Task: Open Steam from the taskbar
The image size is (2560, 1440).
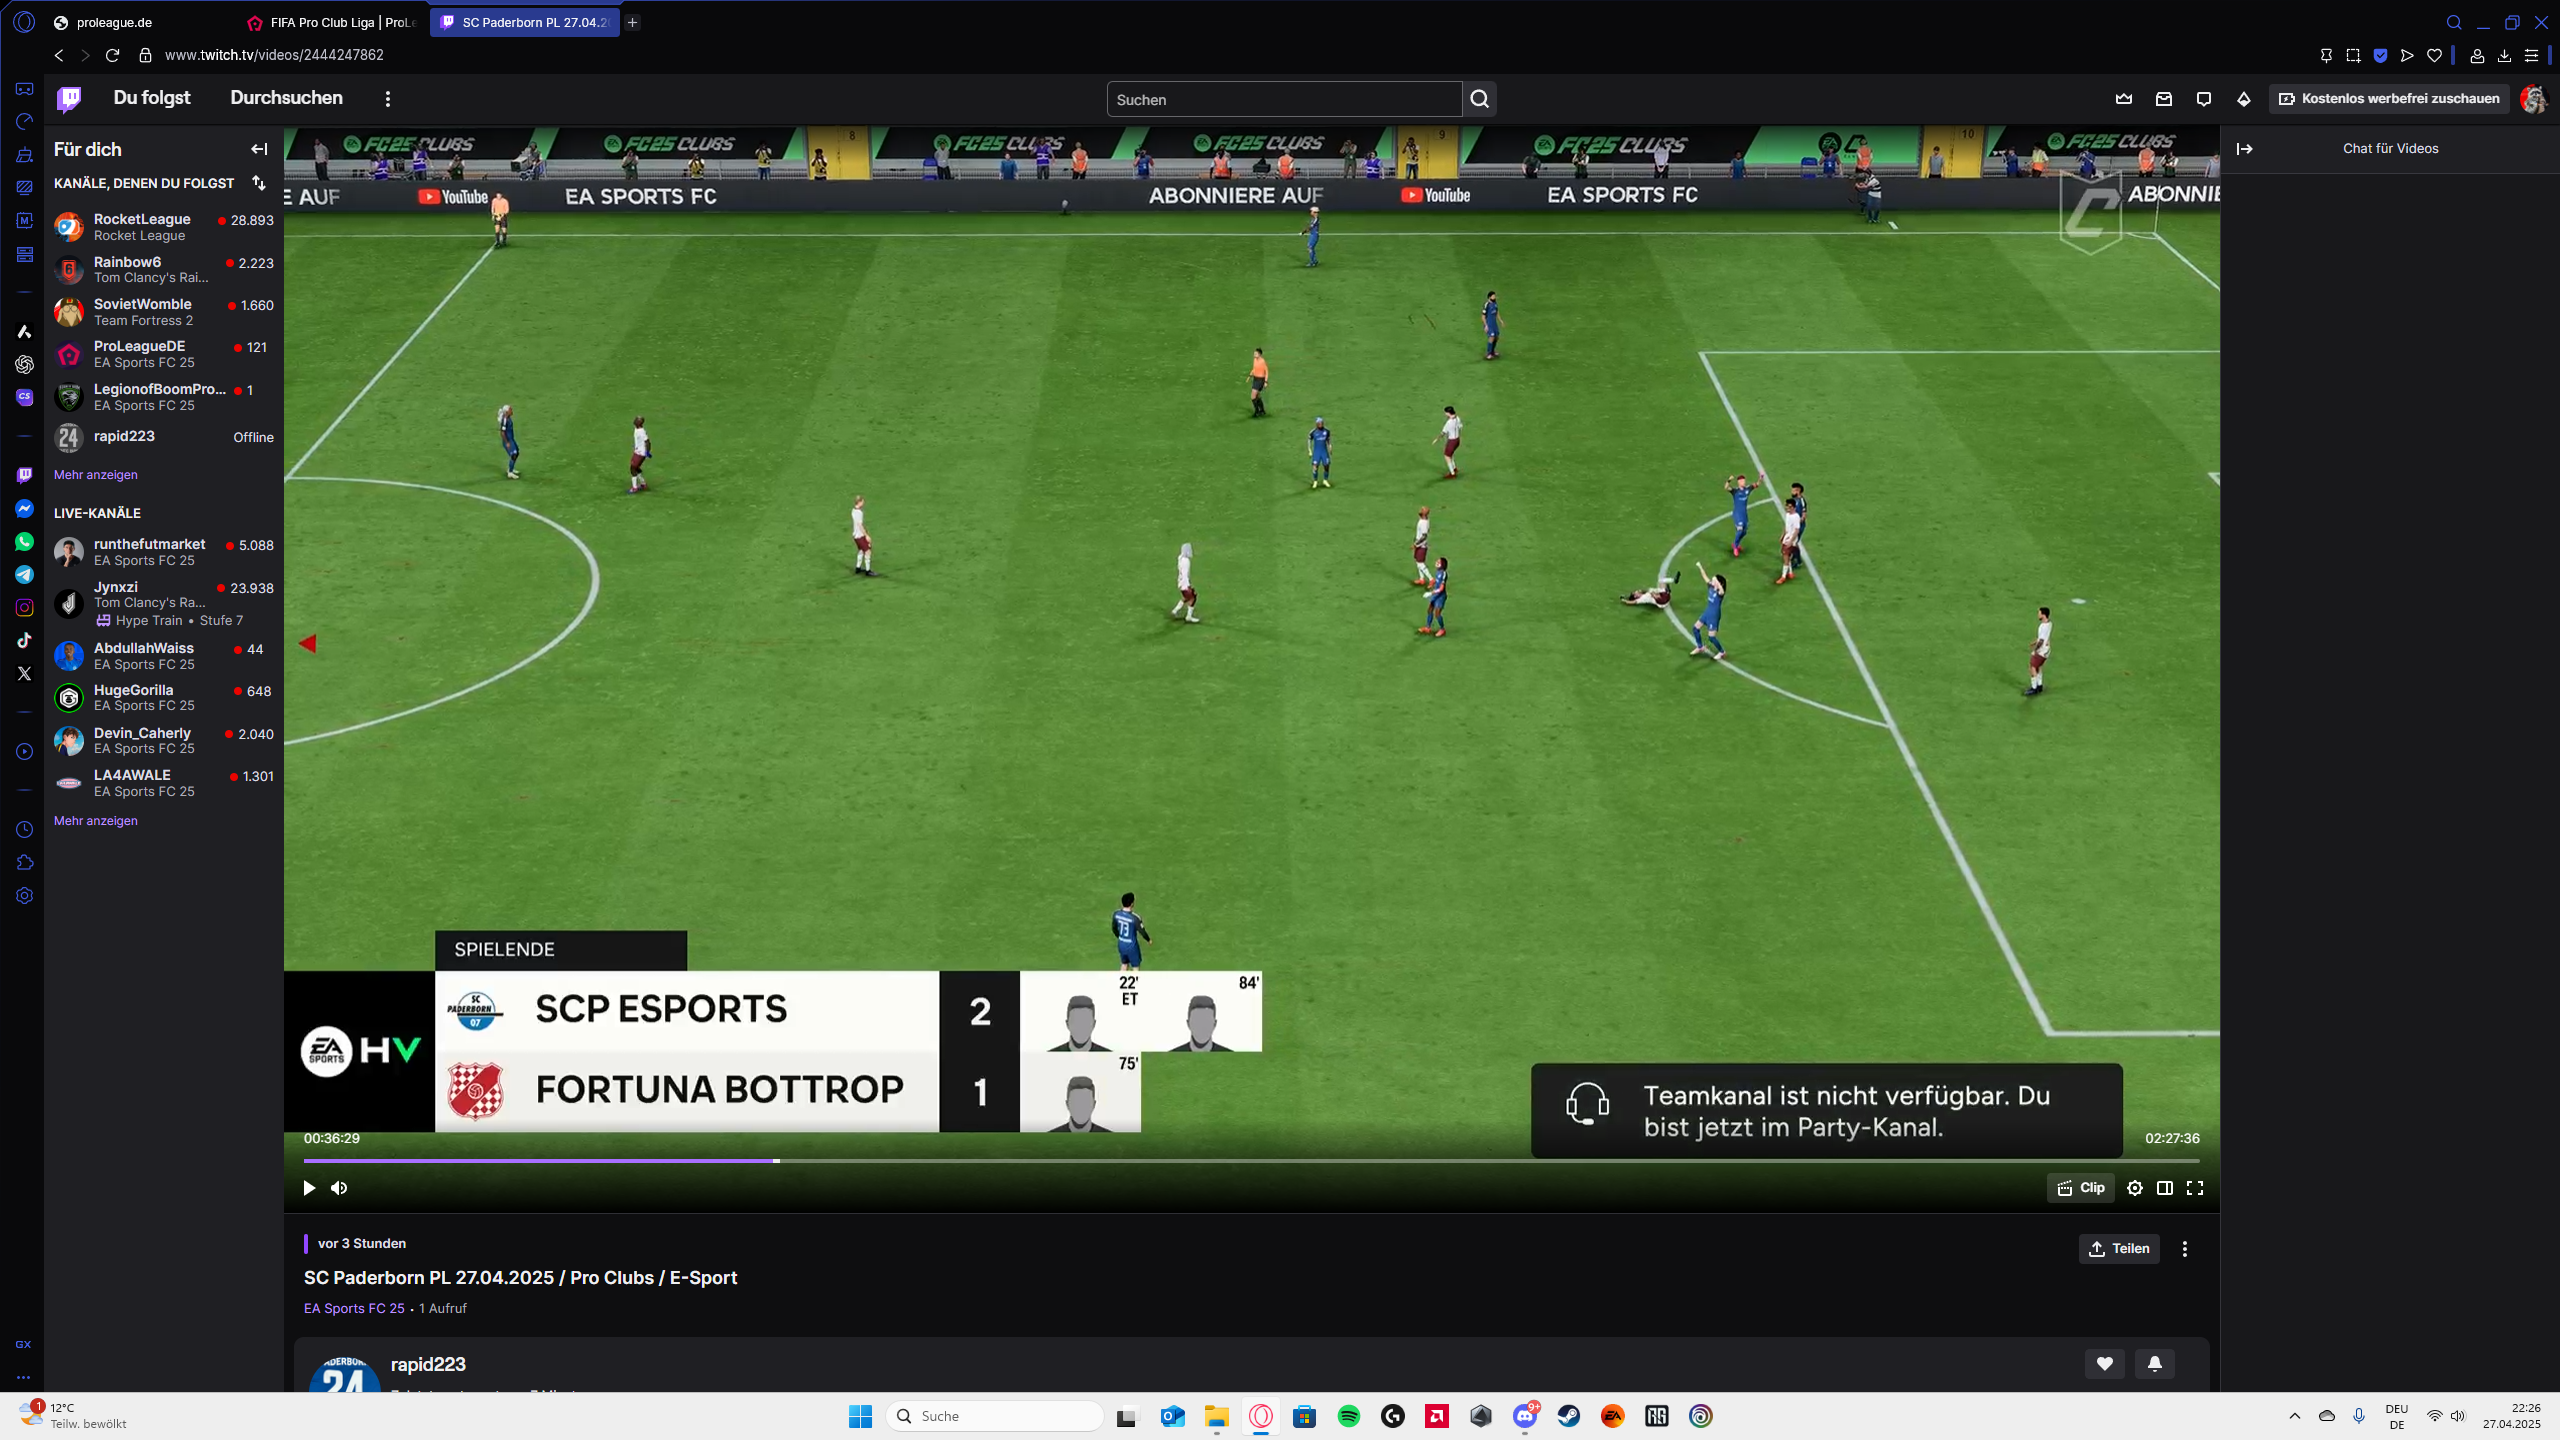Action: click(1569, 1416)
